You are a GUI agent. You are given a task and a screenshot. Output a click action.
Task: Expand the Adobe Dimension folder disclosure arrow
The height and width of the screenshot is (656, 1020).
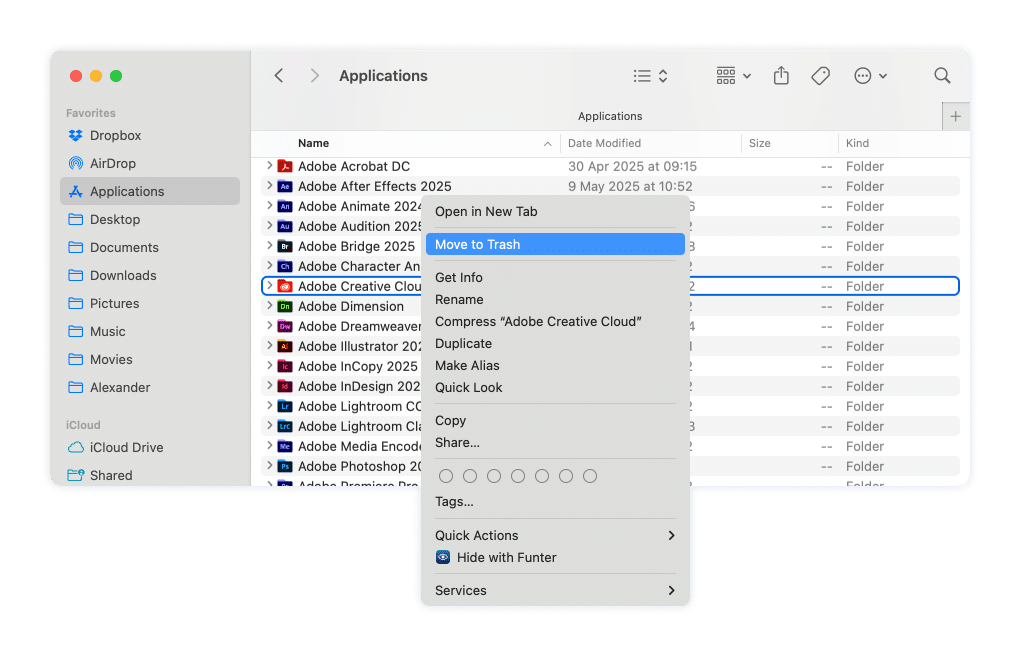pyautogui.click(x=269, y=306)
